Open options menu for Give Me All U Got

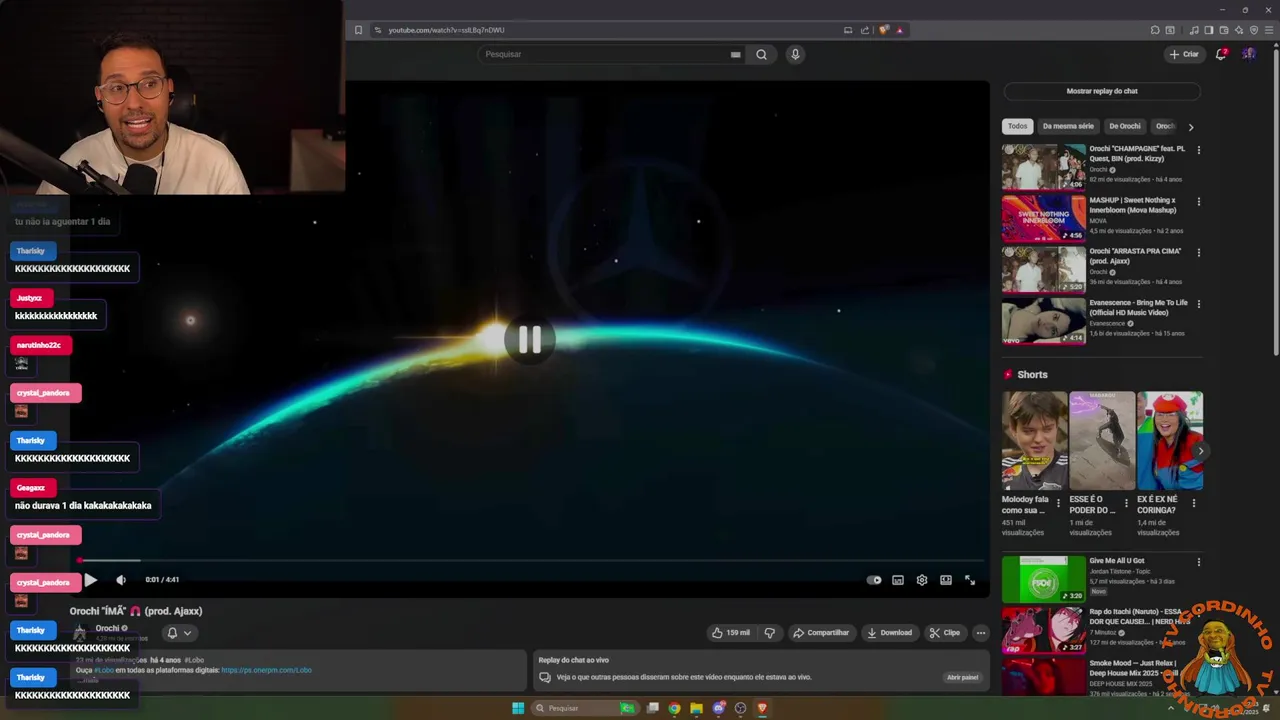click(x=1198, y=562)
